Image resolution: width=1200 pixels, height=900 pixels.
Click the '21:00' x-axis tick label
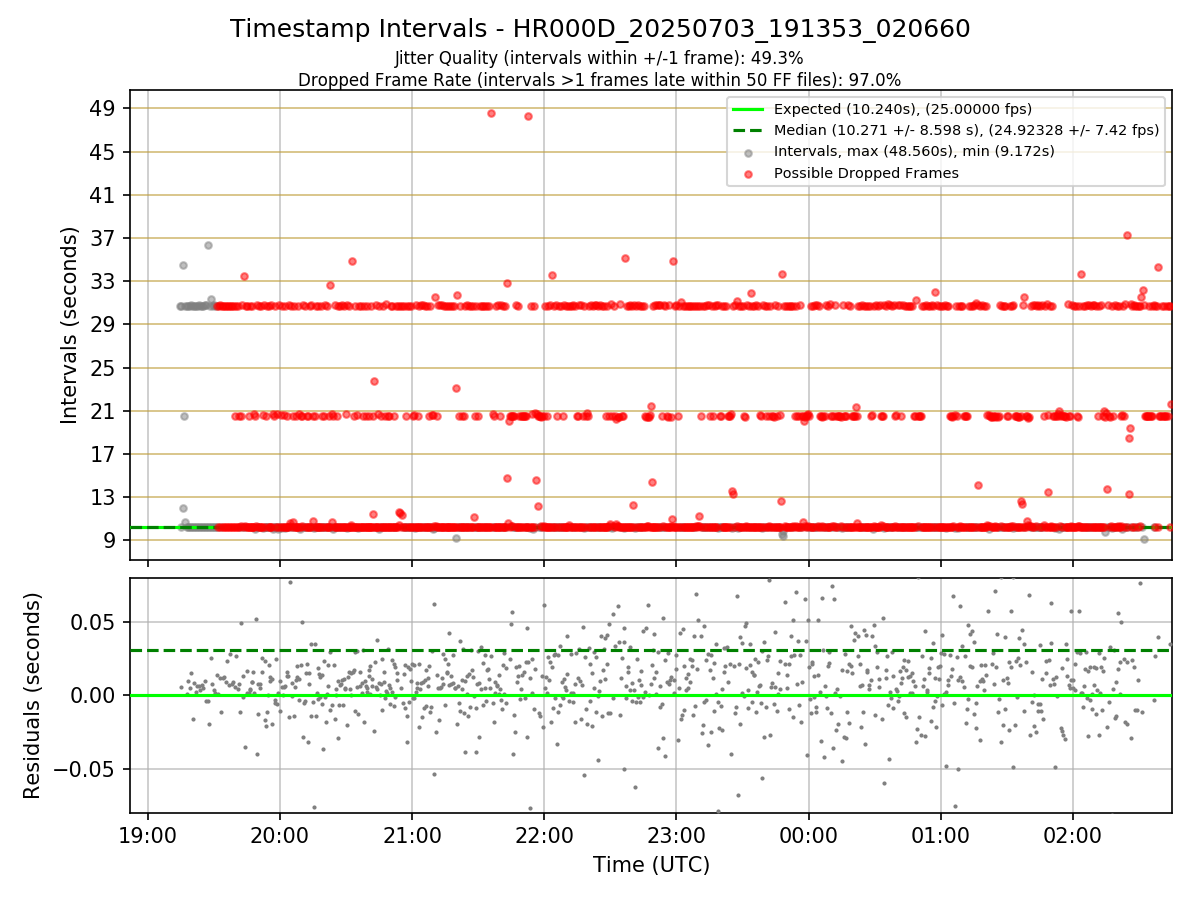412,834
